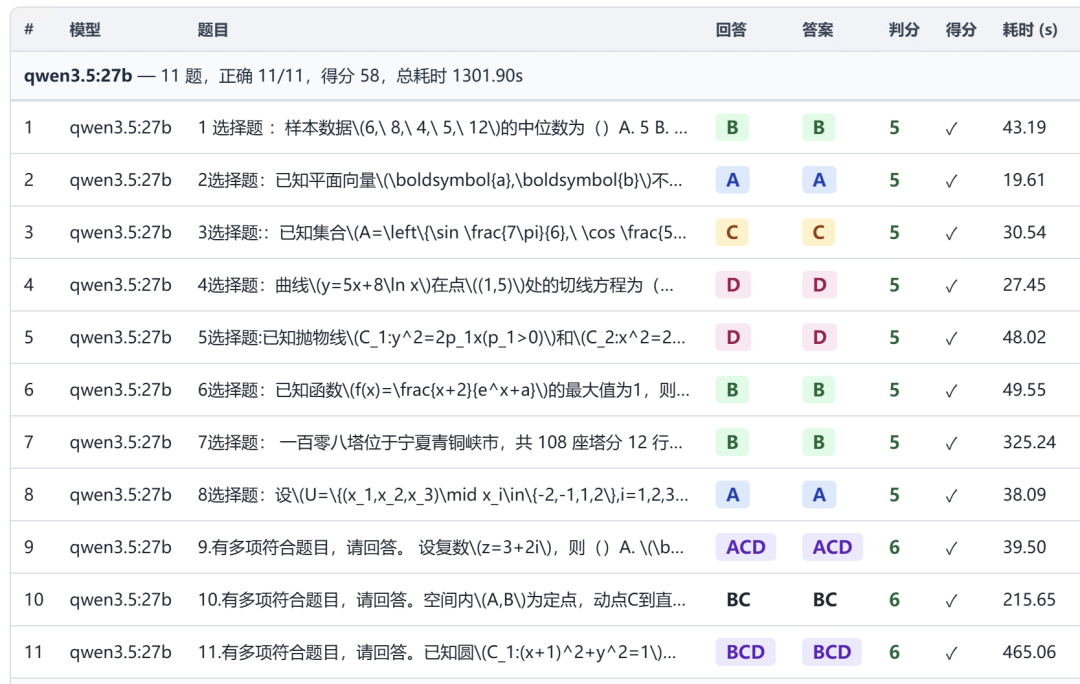Click the purple ACD badge in row 9's 回答 column
This screenshot has width=1080, height=684.
point(745,547)
